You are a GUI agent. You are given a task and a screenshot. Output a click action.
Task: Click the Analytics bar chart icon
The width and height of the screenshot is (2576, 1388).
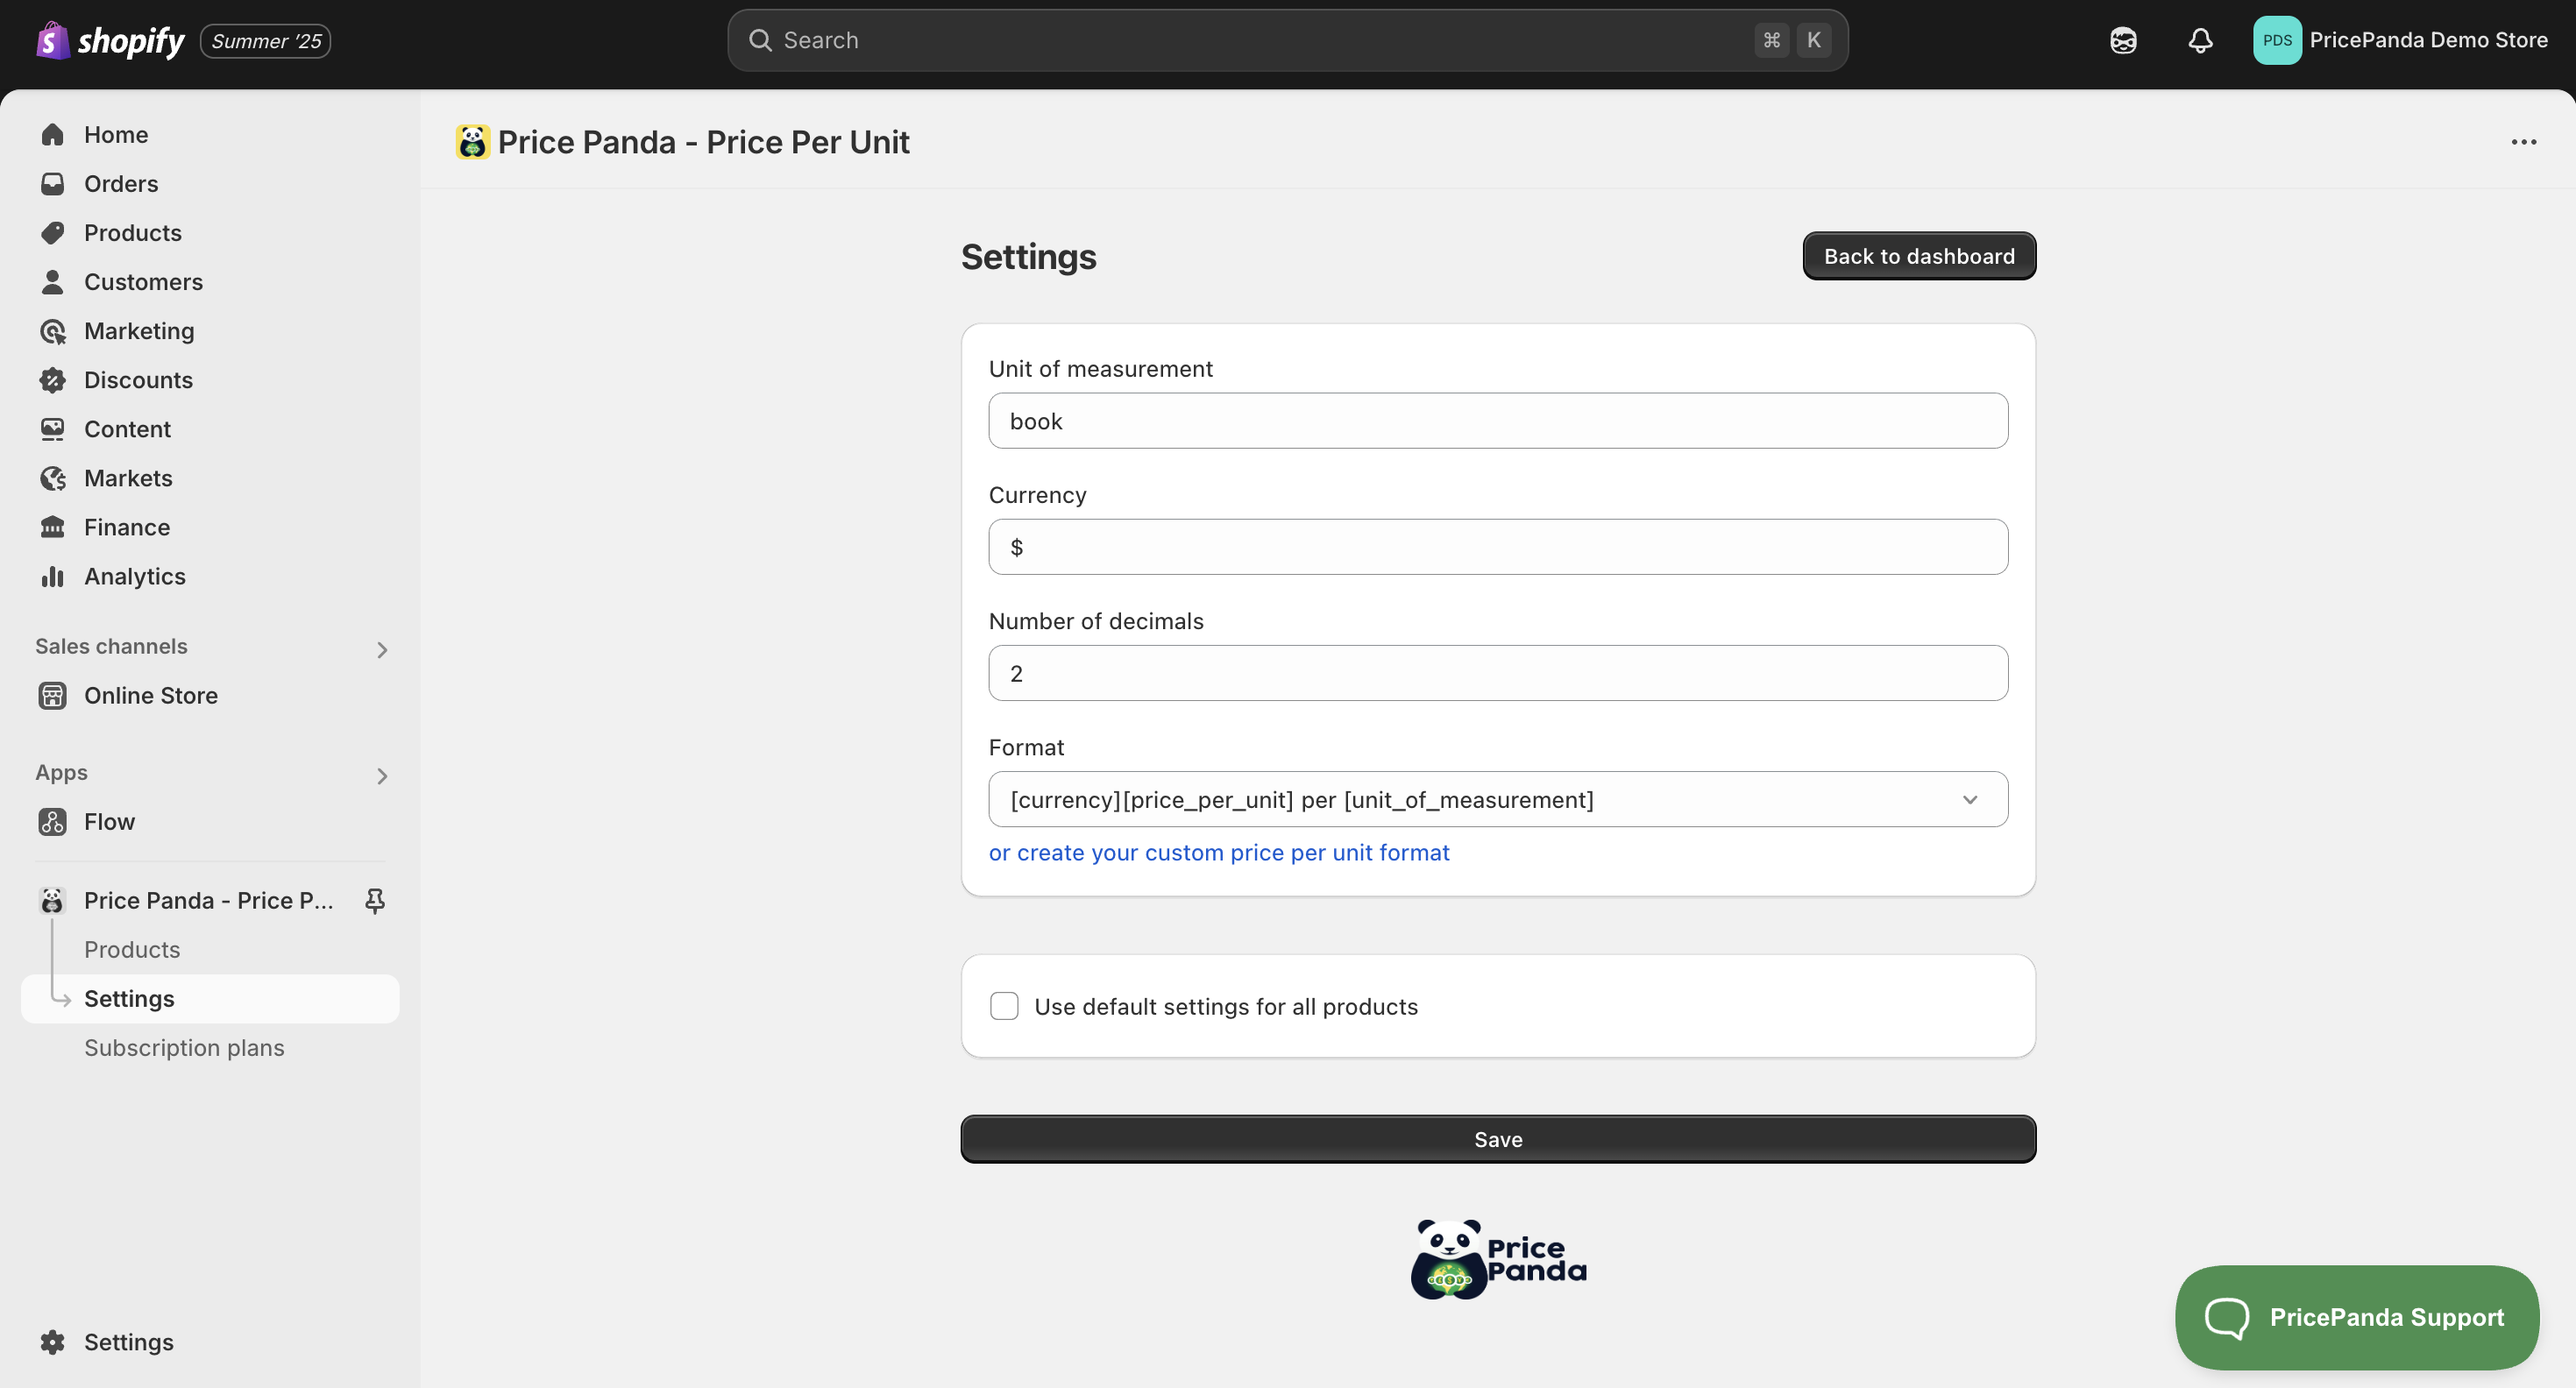pos(53,576)
